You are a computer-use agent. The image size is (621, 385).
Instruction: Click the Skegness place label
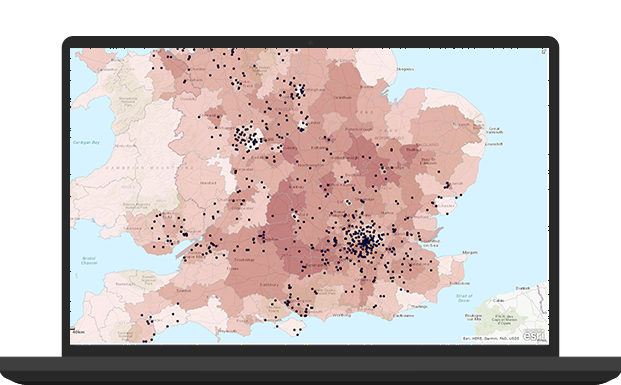coord(405,69)
